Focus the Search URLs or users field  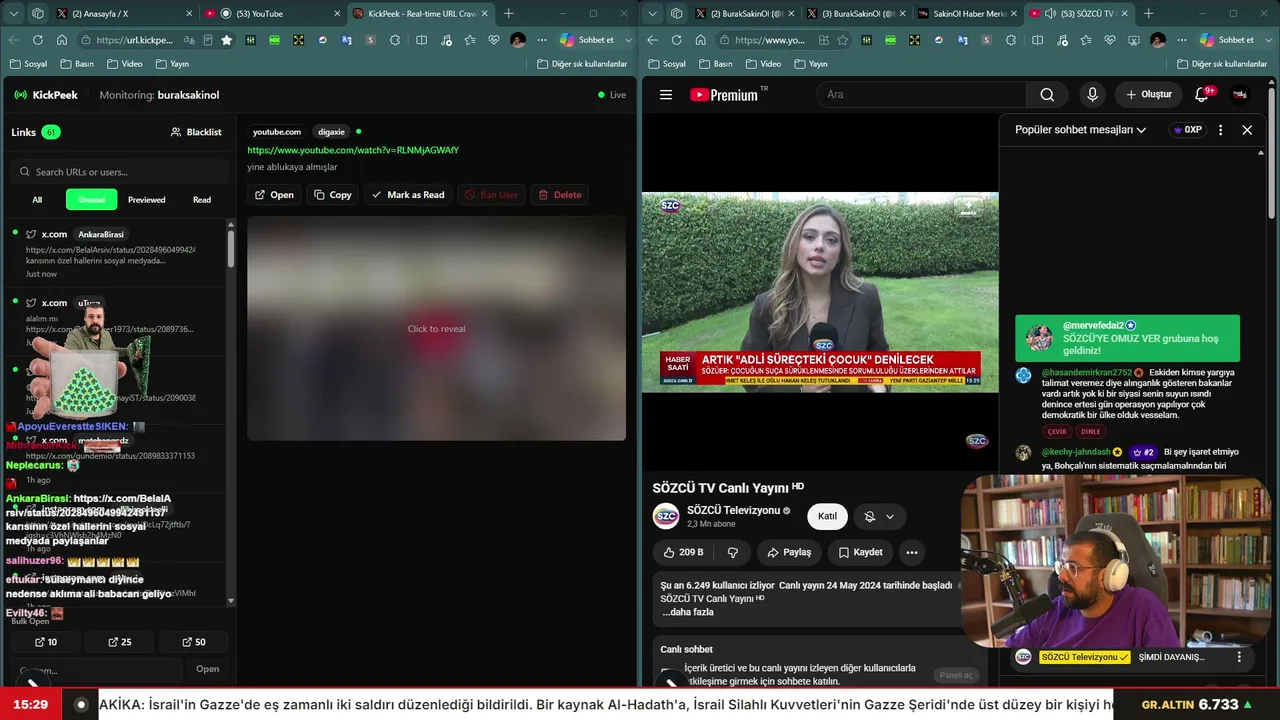122,172
